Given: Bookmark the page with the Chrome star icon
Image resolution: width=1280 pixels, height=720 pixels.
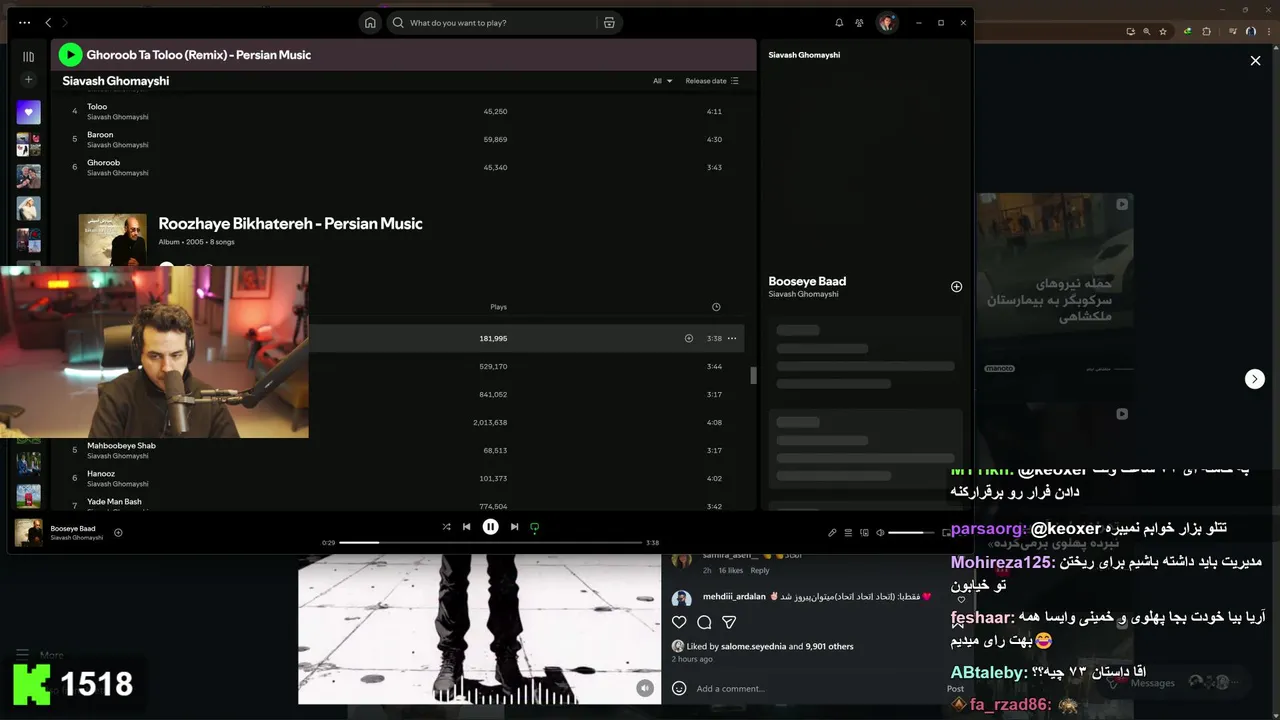Looking at the screenshot, I should [x=1163, y=31].
